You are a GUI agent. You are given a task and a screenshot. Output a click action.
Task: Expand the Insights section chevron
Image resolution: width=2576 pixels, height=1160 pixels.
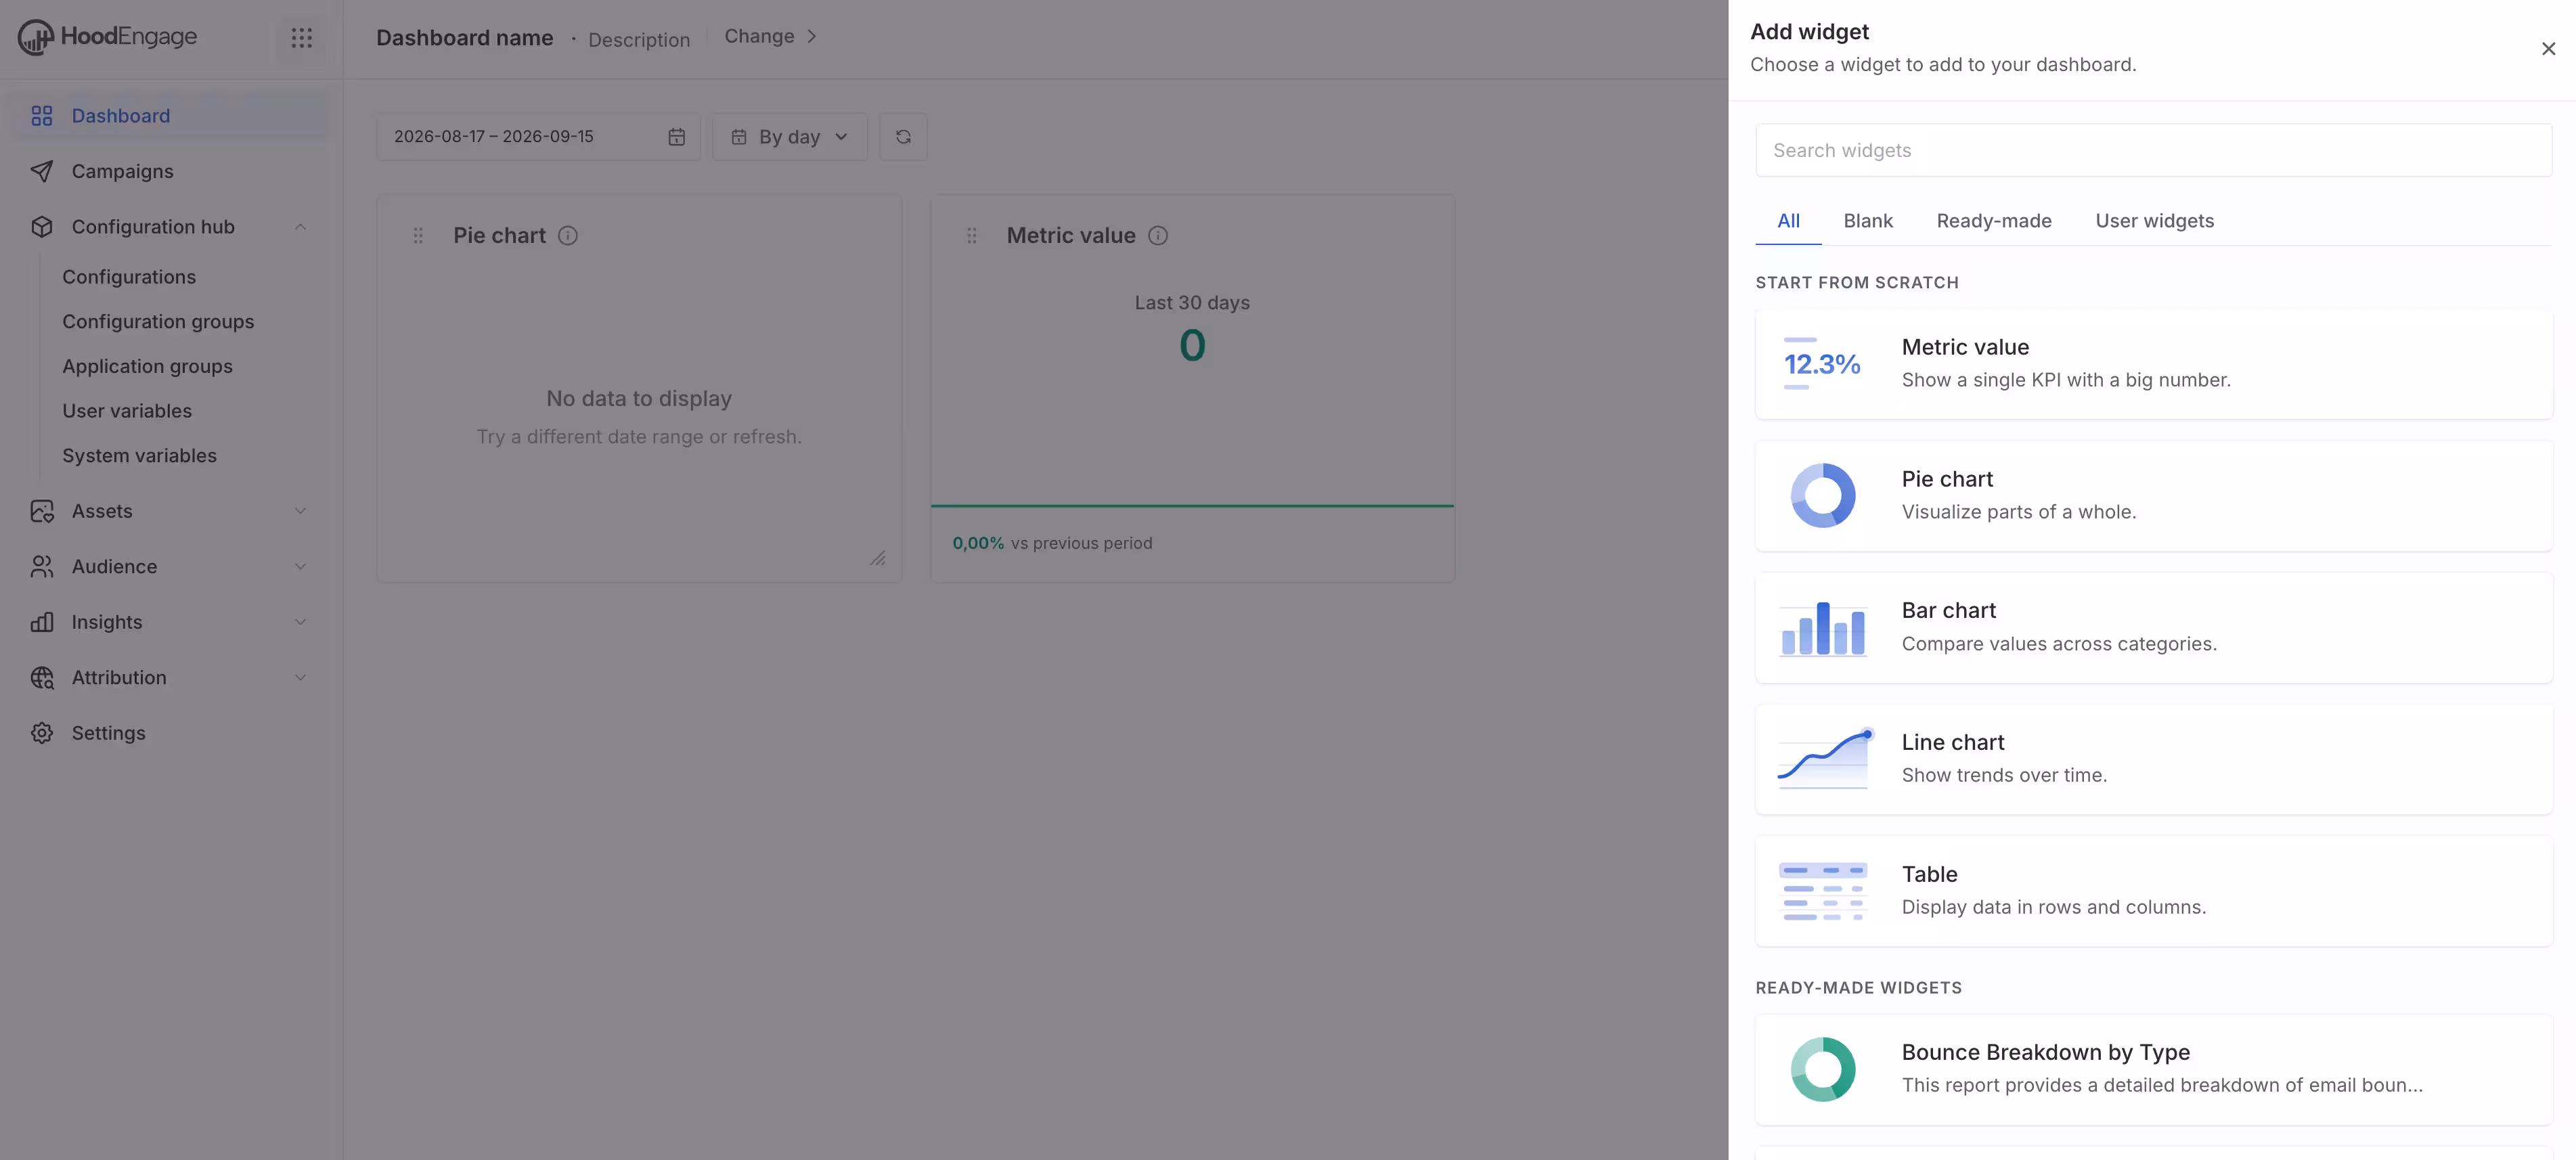(x=300, y=622)
